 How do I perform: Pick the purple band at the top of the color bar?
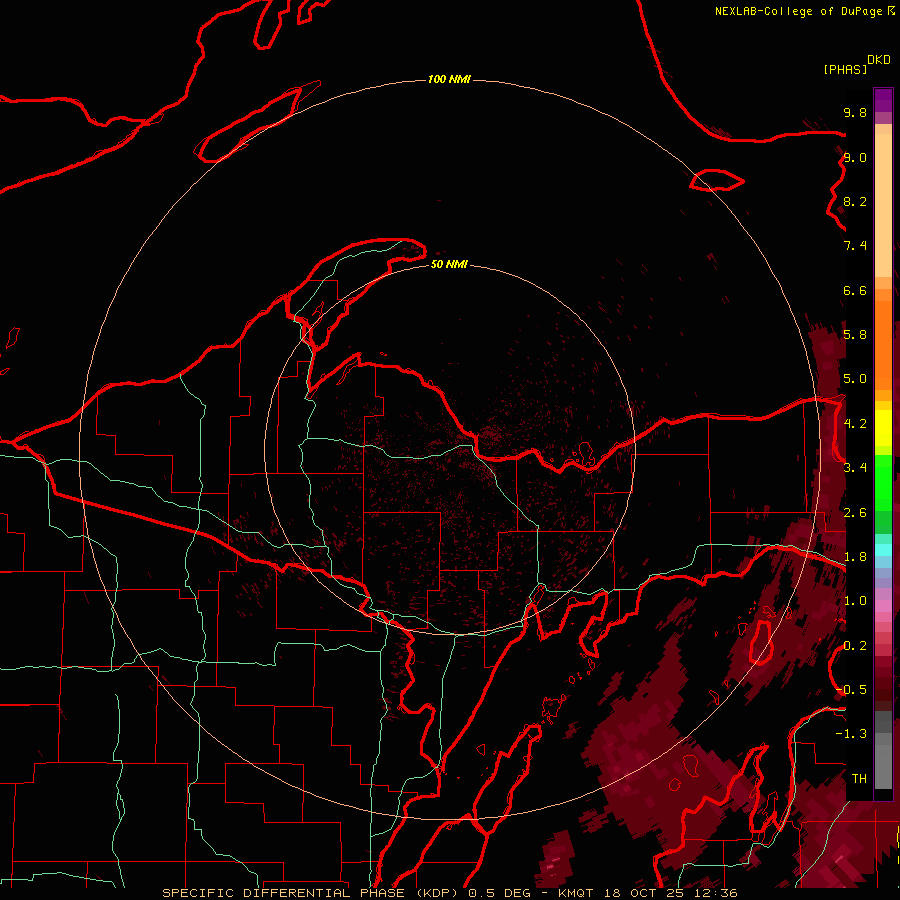883,100
